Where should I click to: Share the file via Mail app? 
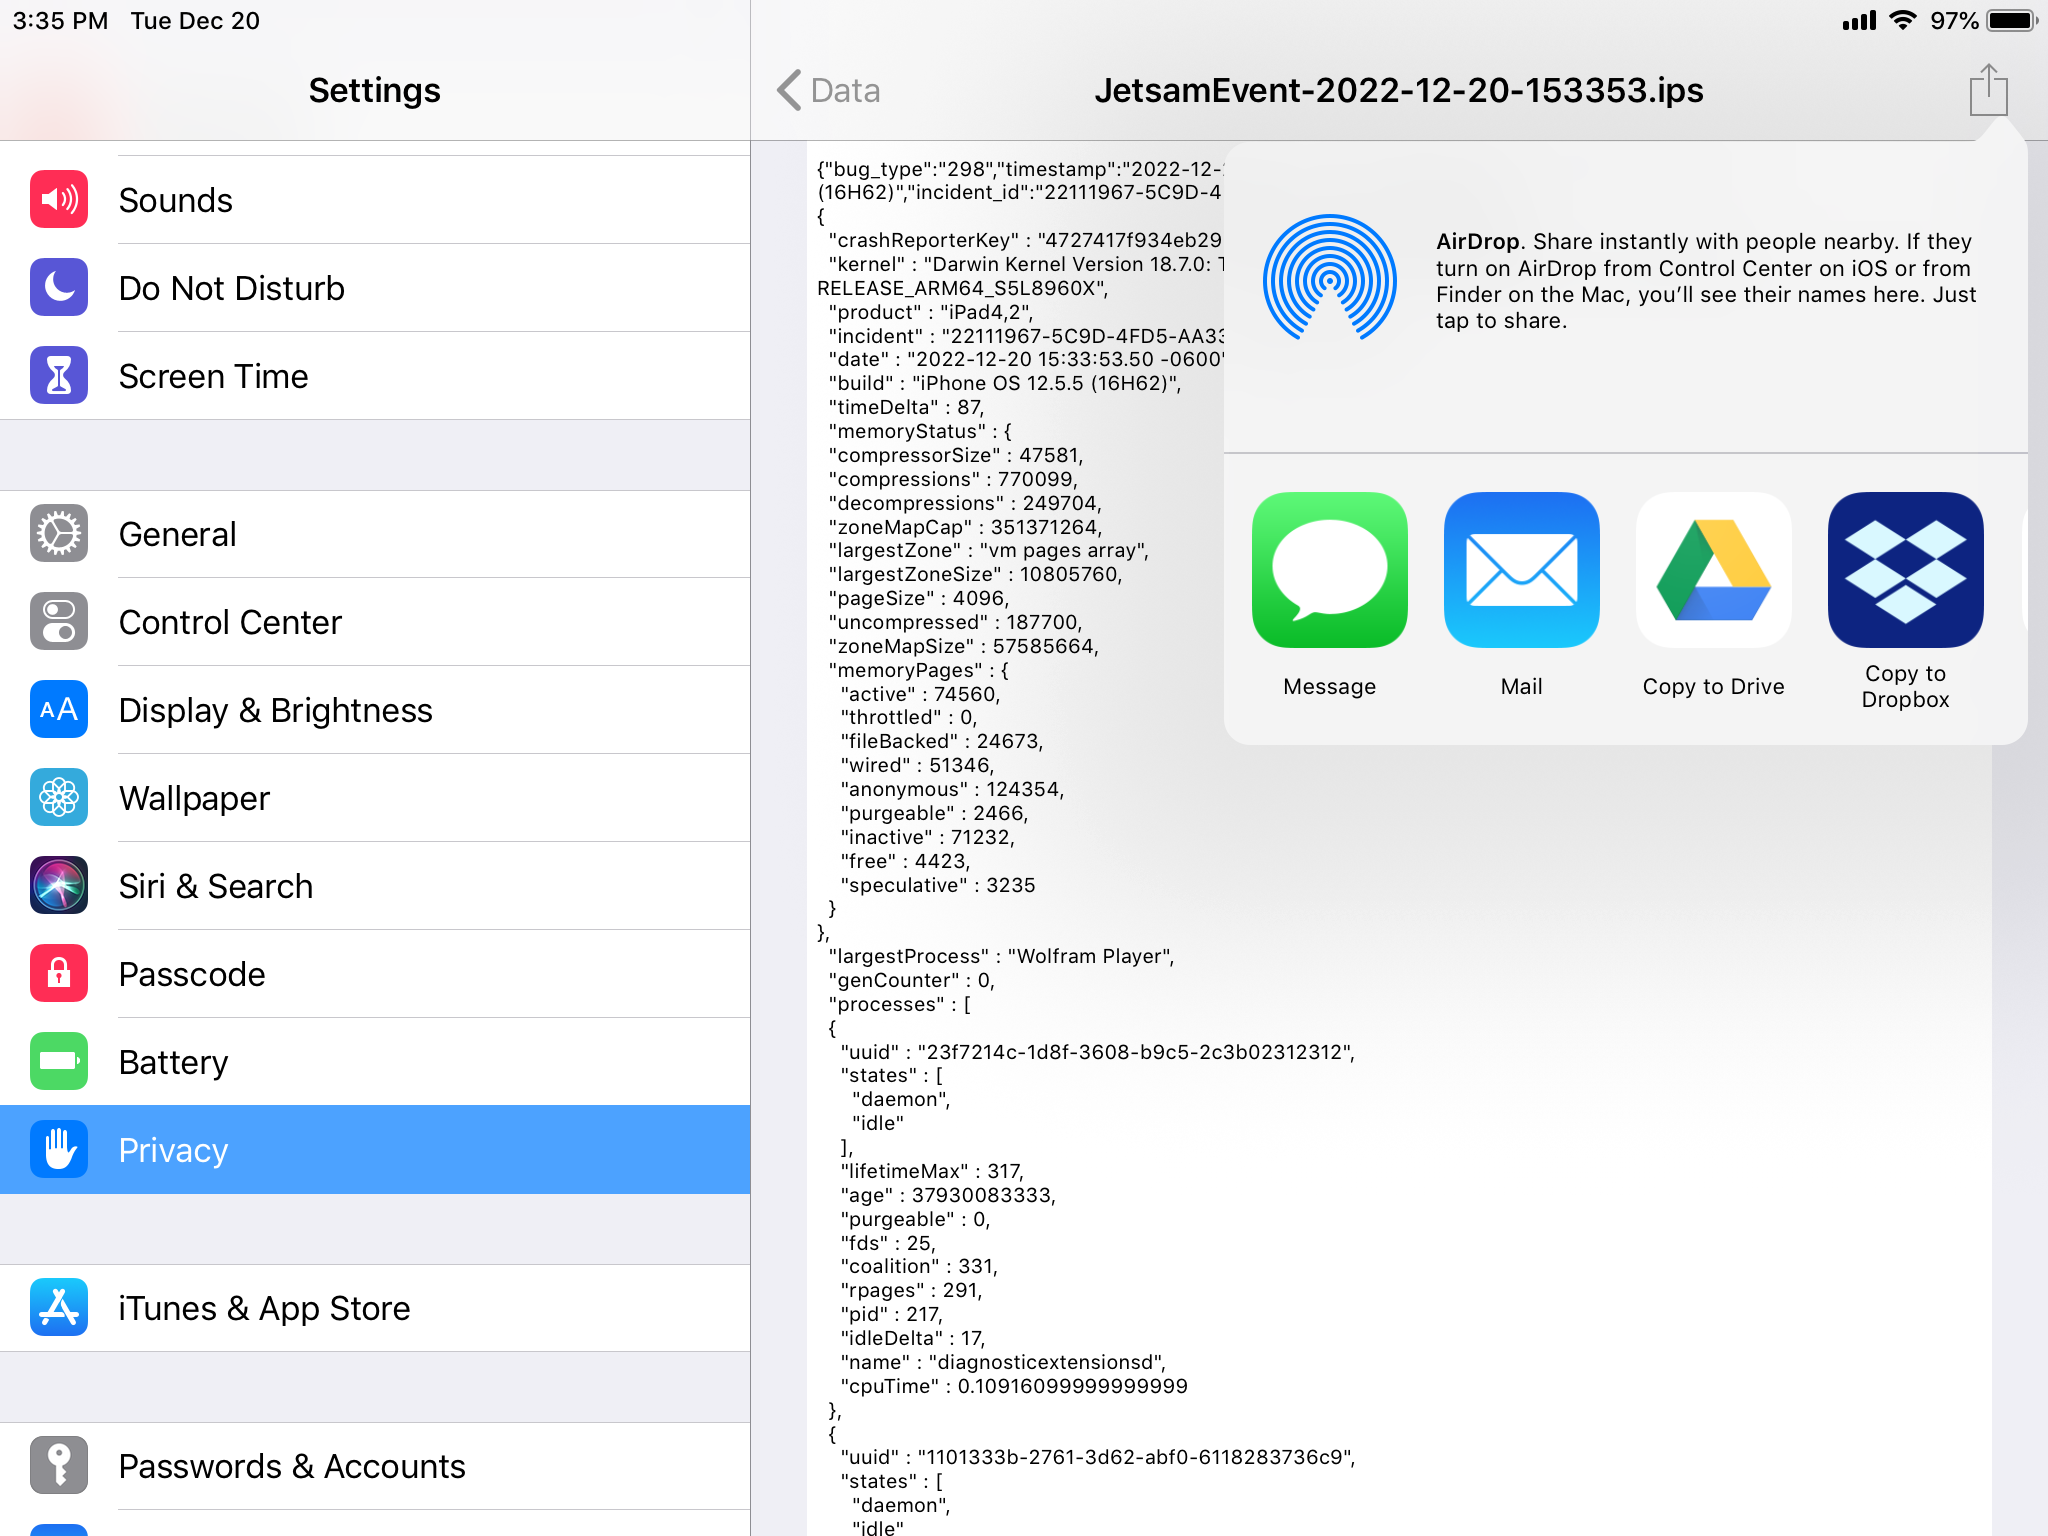click(x=1521, y=570)
